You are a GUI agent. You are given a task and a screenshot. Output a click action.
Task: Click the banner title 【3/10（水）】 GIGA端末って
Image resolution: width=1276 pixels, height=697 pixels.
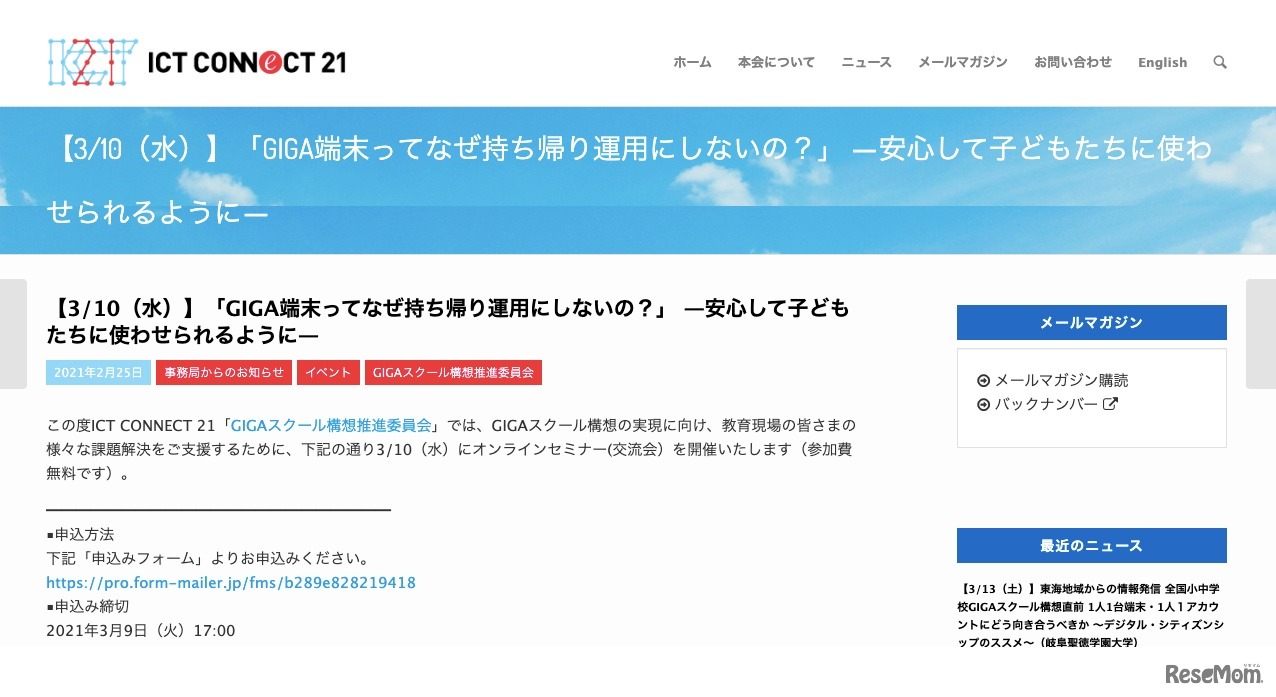[x=630, y=180]
